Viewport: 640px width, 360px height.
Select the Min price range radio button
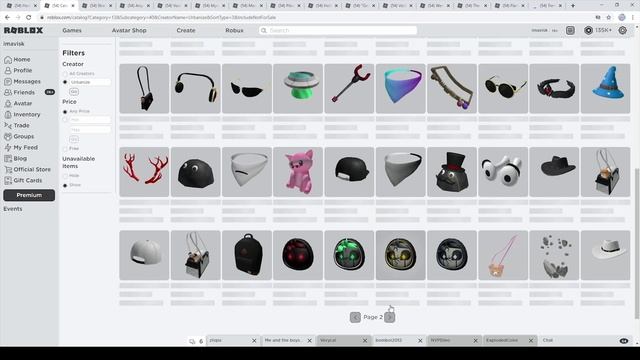coord(65,120)
